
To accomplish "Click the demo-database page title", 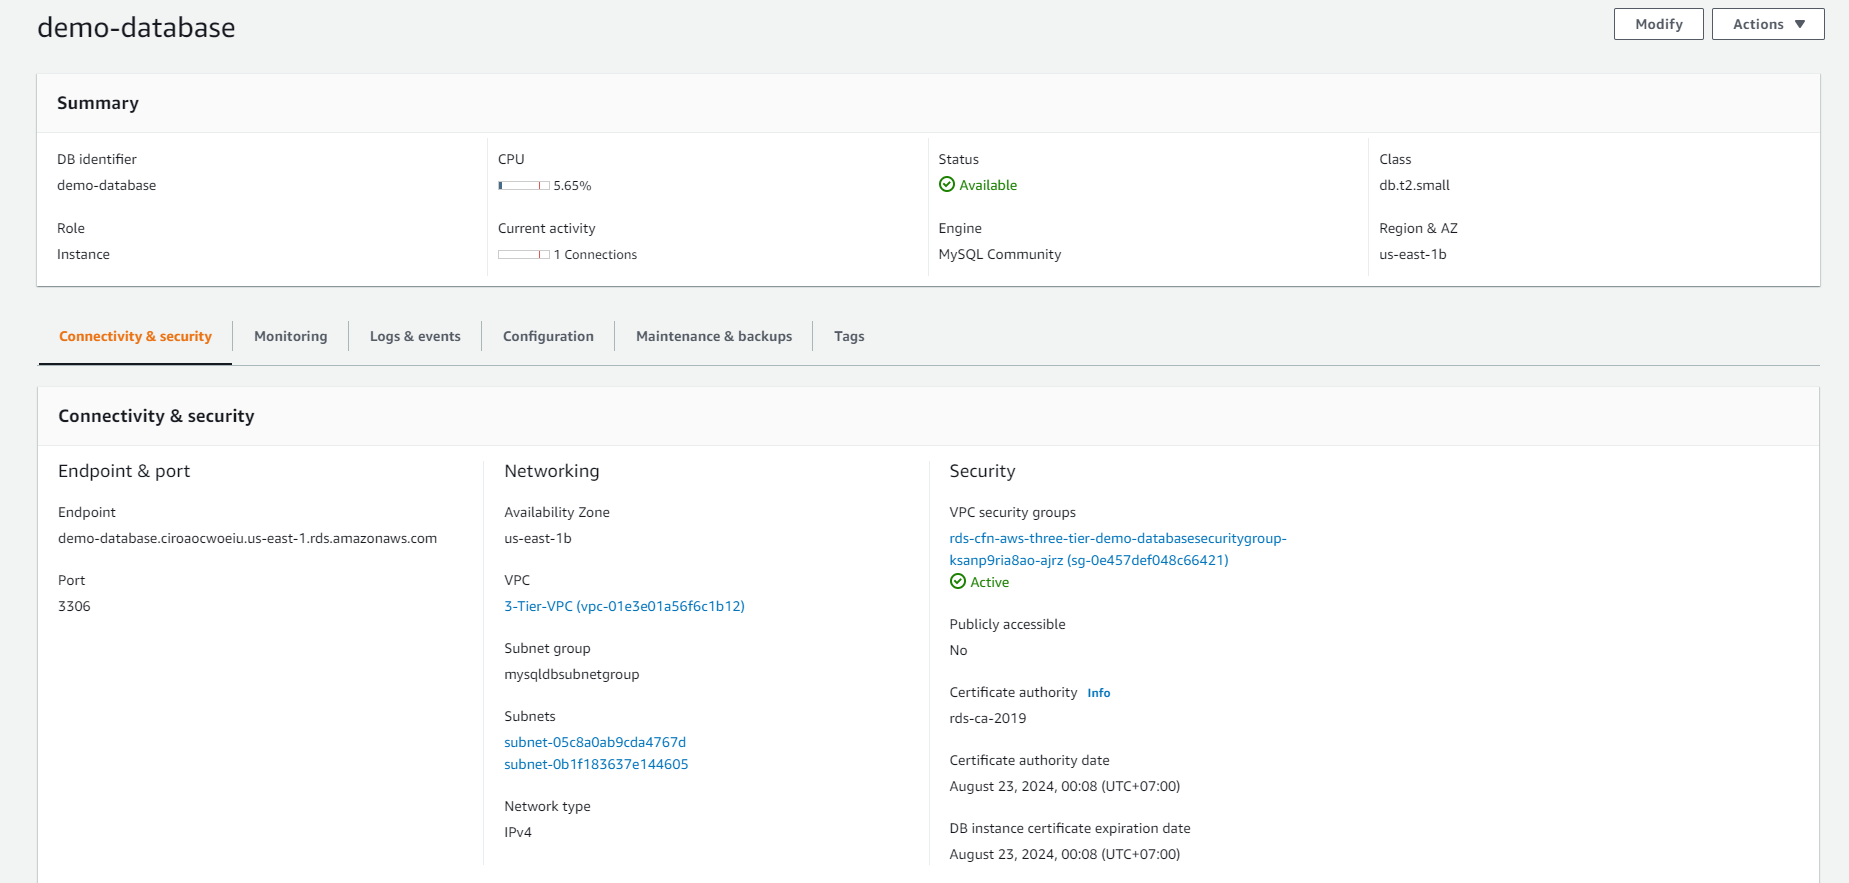I will point(136,27).
